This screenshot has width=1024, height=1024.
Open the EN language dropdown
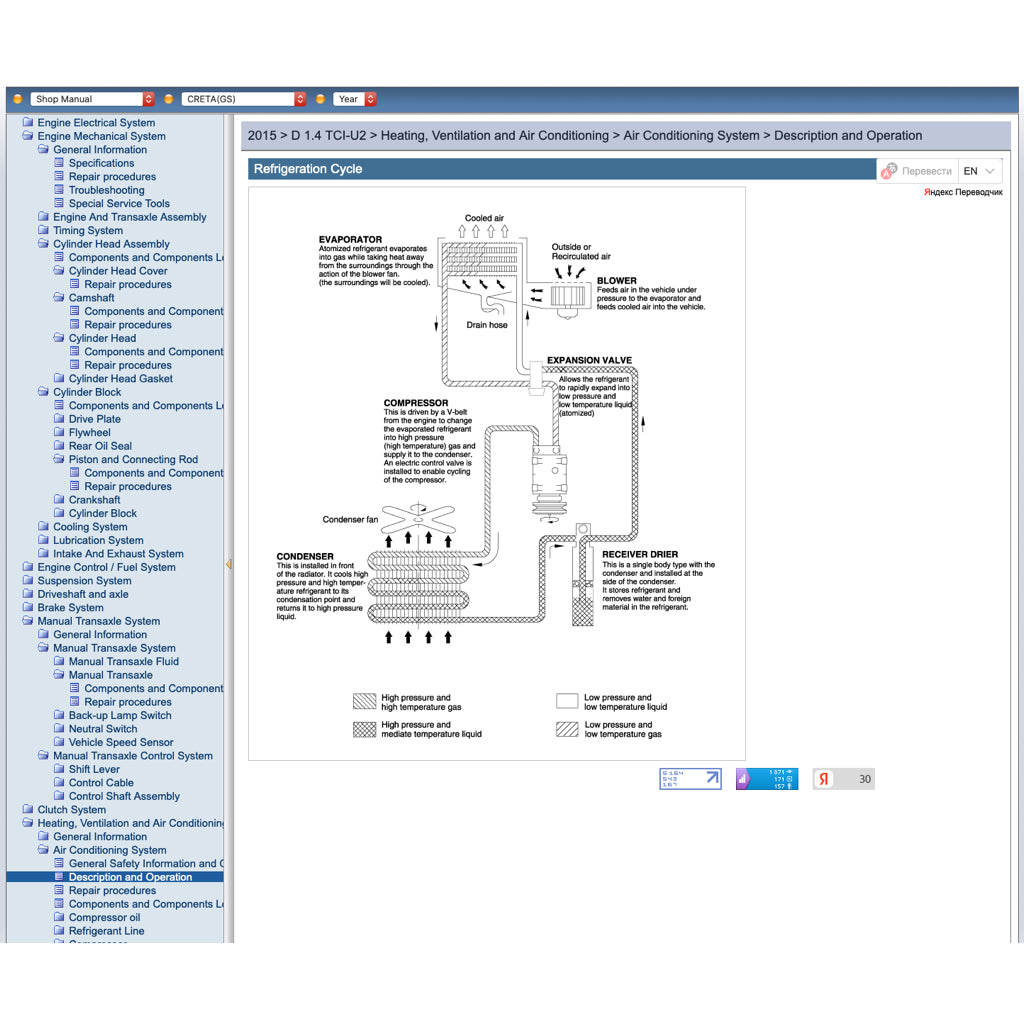click(978, 171)
